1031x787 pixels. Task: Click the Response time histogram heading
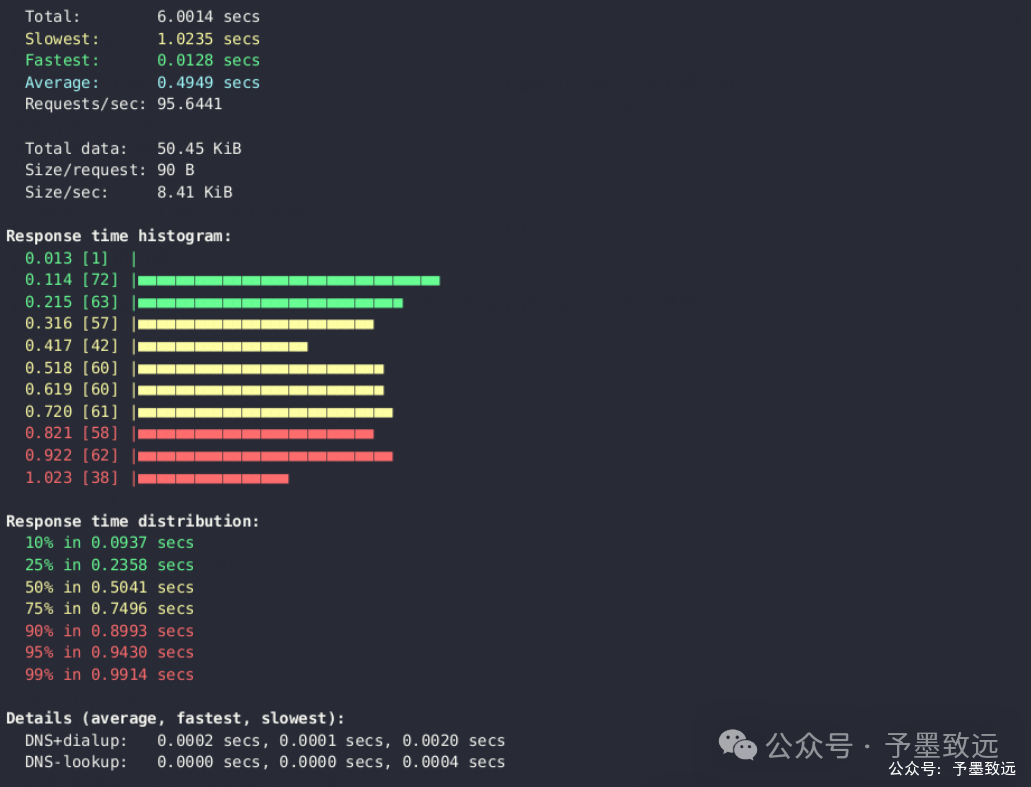(119, 236)
